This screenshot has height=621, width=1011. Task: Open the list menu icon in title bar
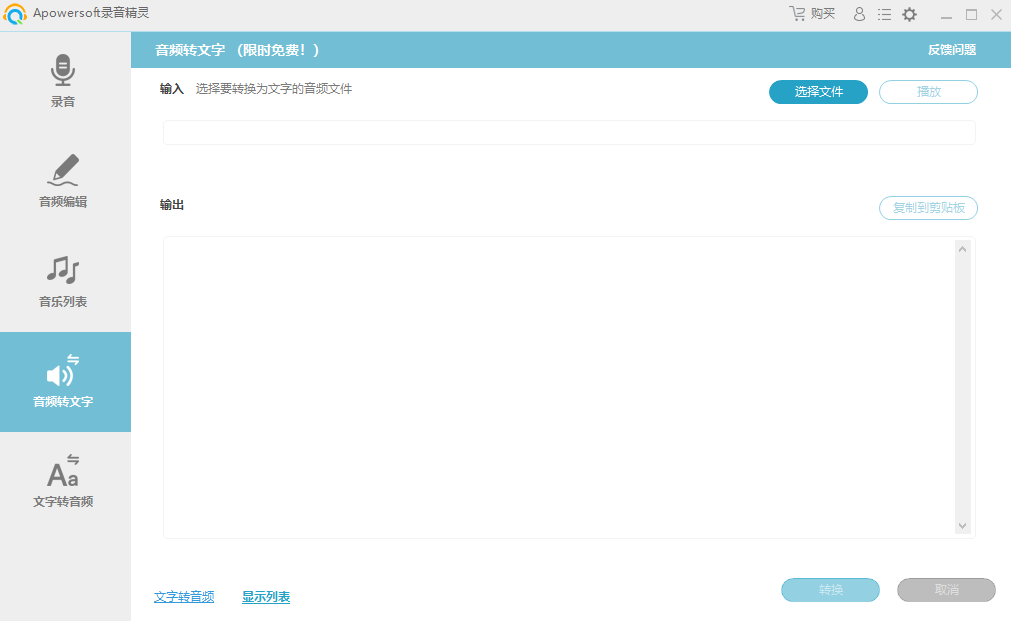[884, 14]
